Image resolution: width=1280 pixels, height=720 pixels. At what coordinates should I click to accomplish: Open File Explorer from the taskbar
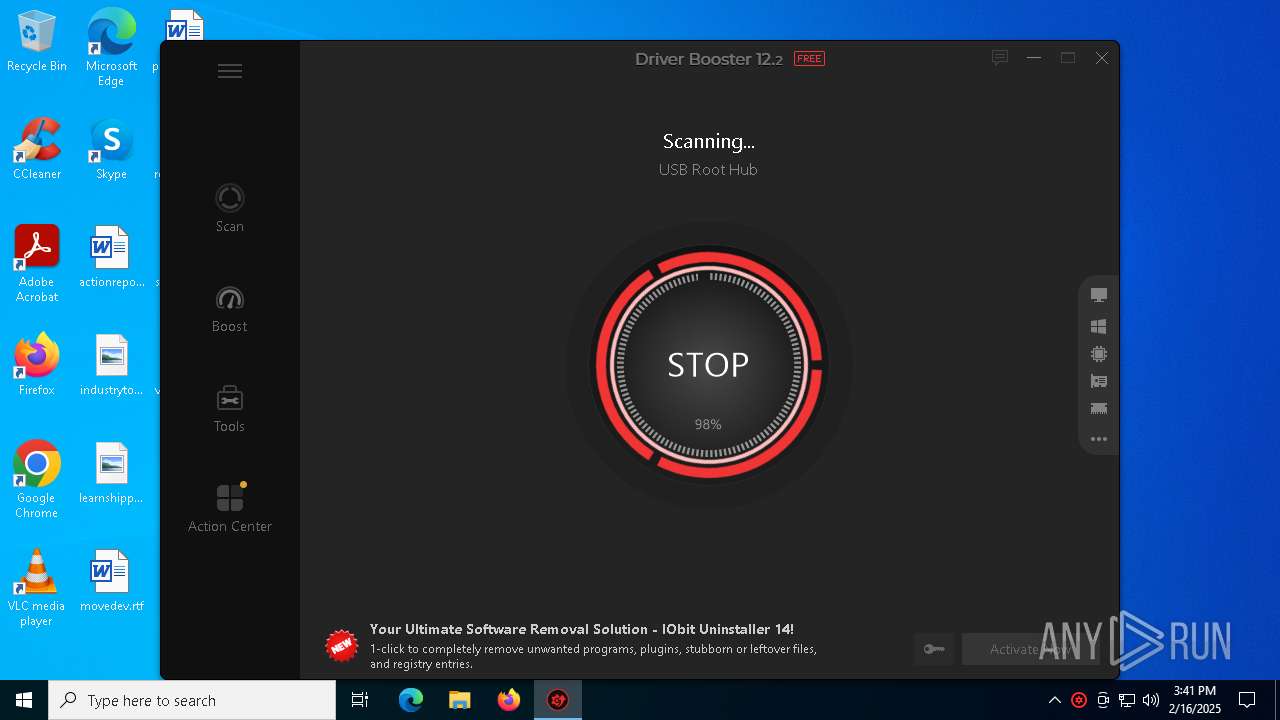pyautogui.click(x=459, y=700)
